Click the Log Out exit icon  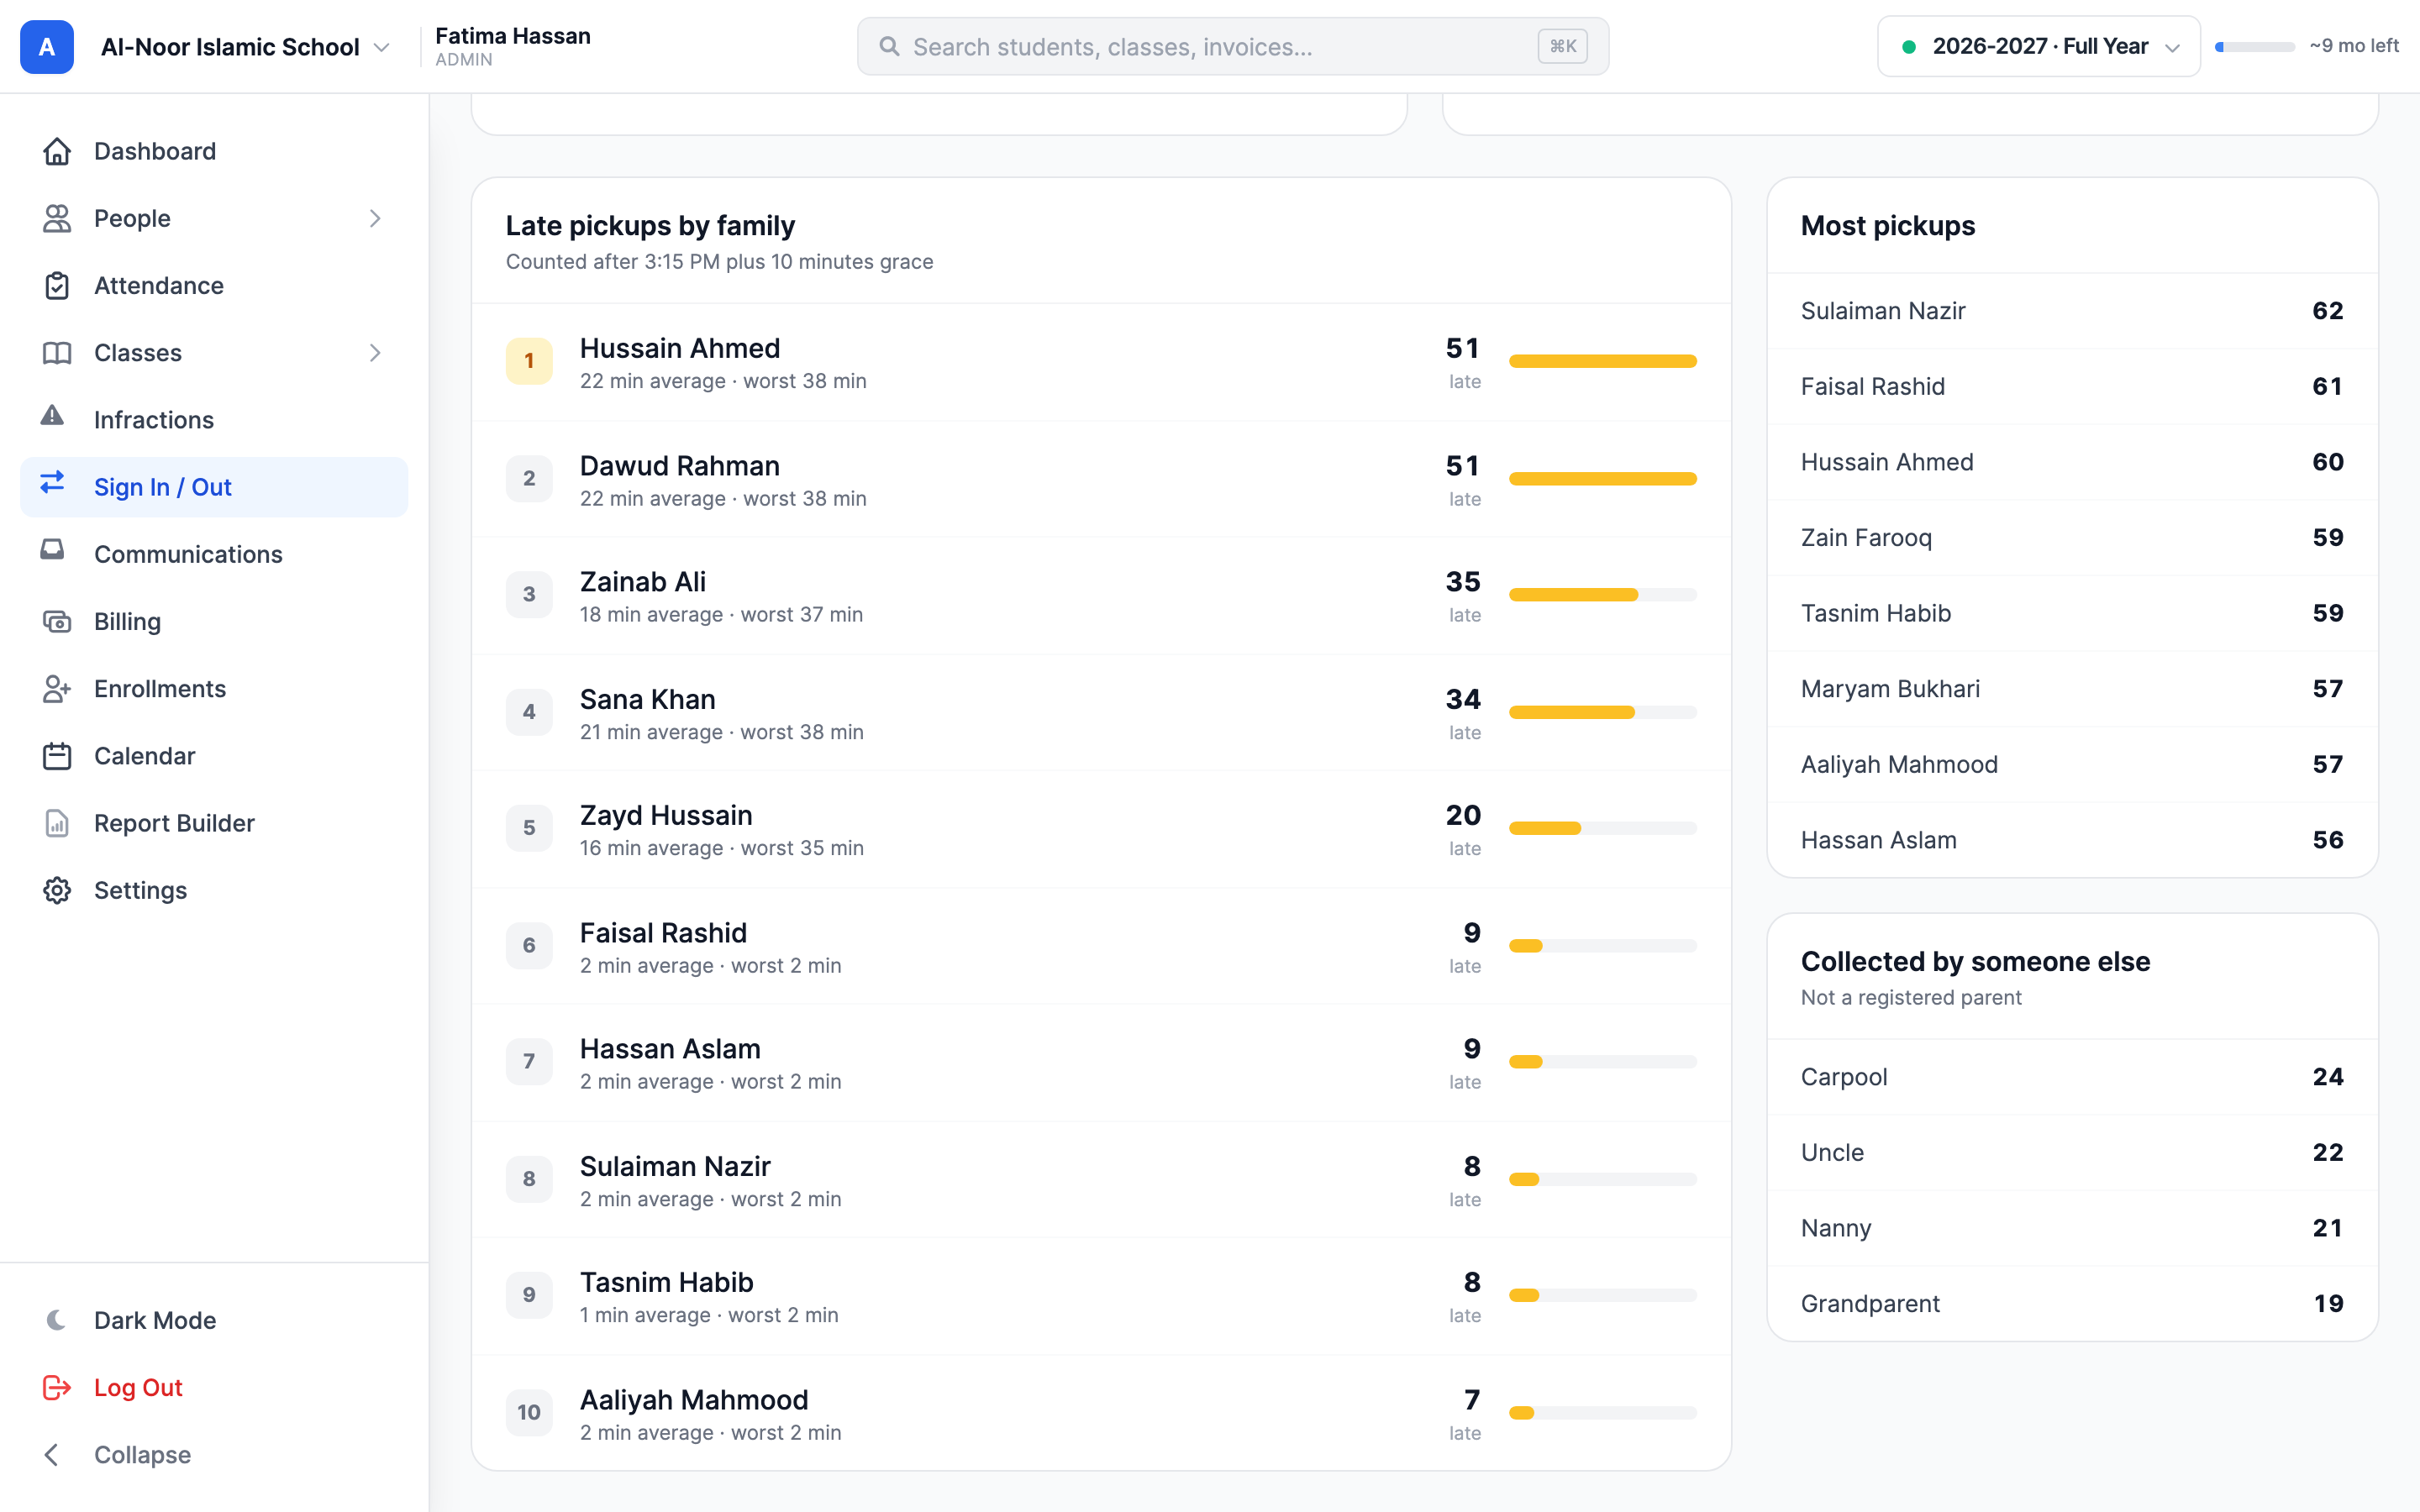tap(57, 1387)
